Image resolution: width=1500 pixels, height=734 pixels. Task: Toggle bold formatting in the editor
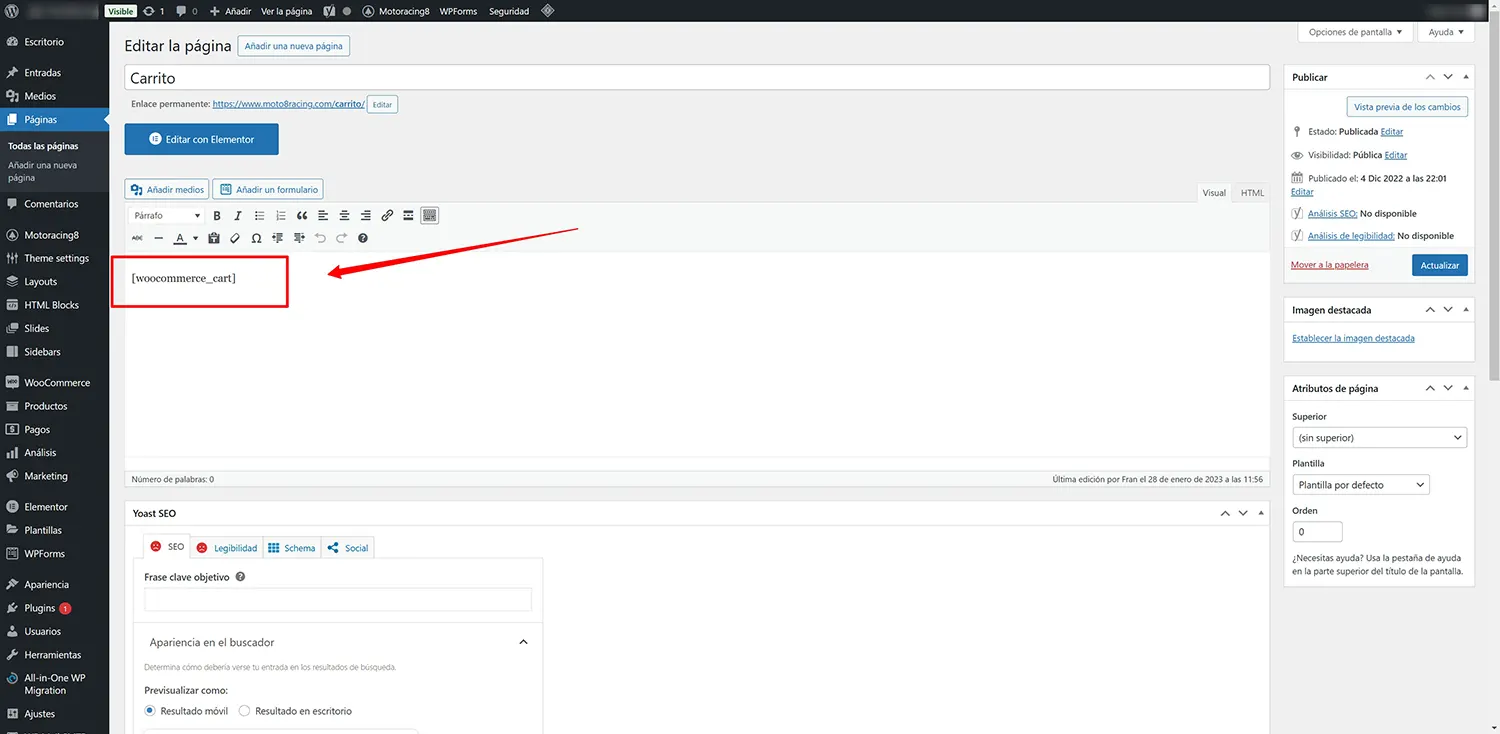point(217,215)
